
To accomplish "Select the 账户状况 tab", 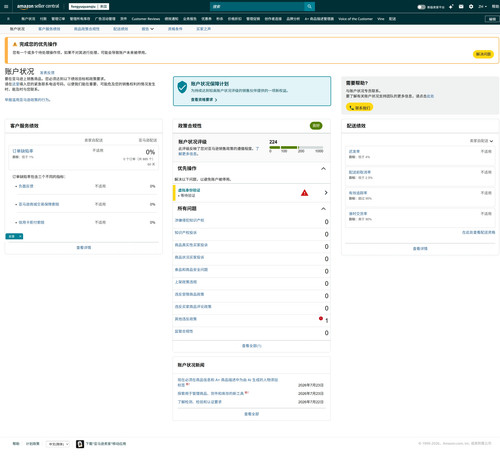I will (x=17, y=29).
